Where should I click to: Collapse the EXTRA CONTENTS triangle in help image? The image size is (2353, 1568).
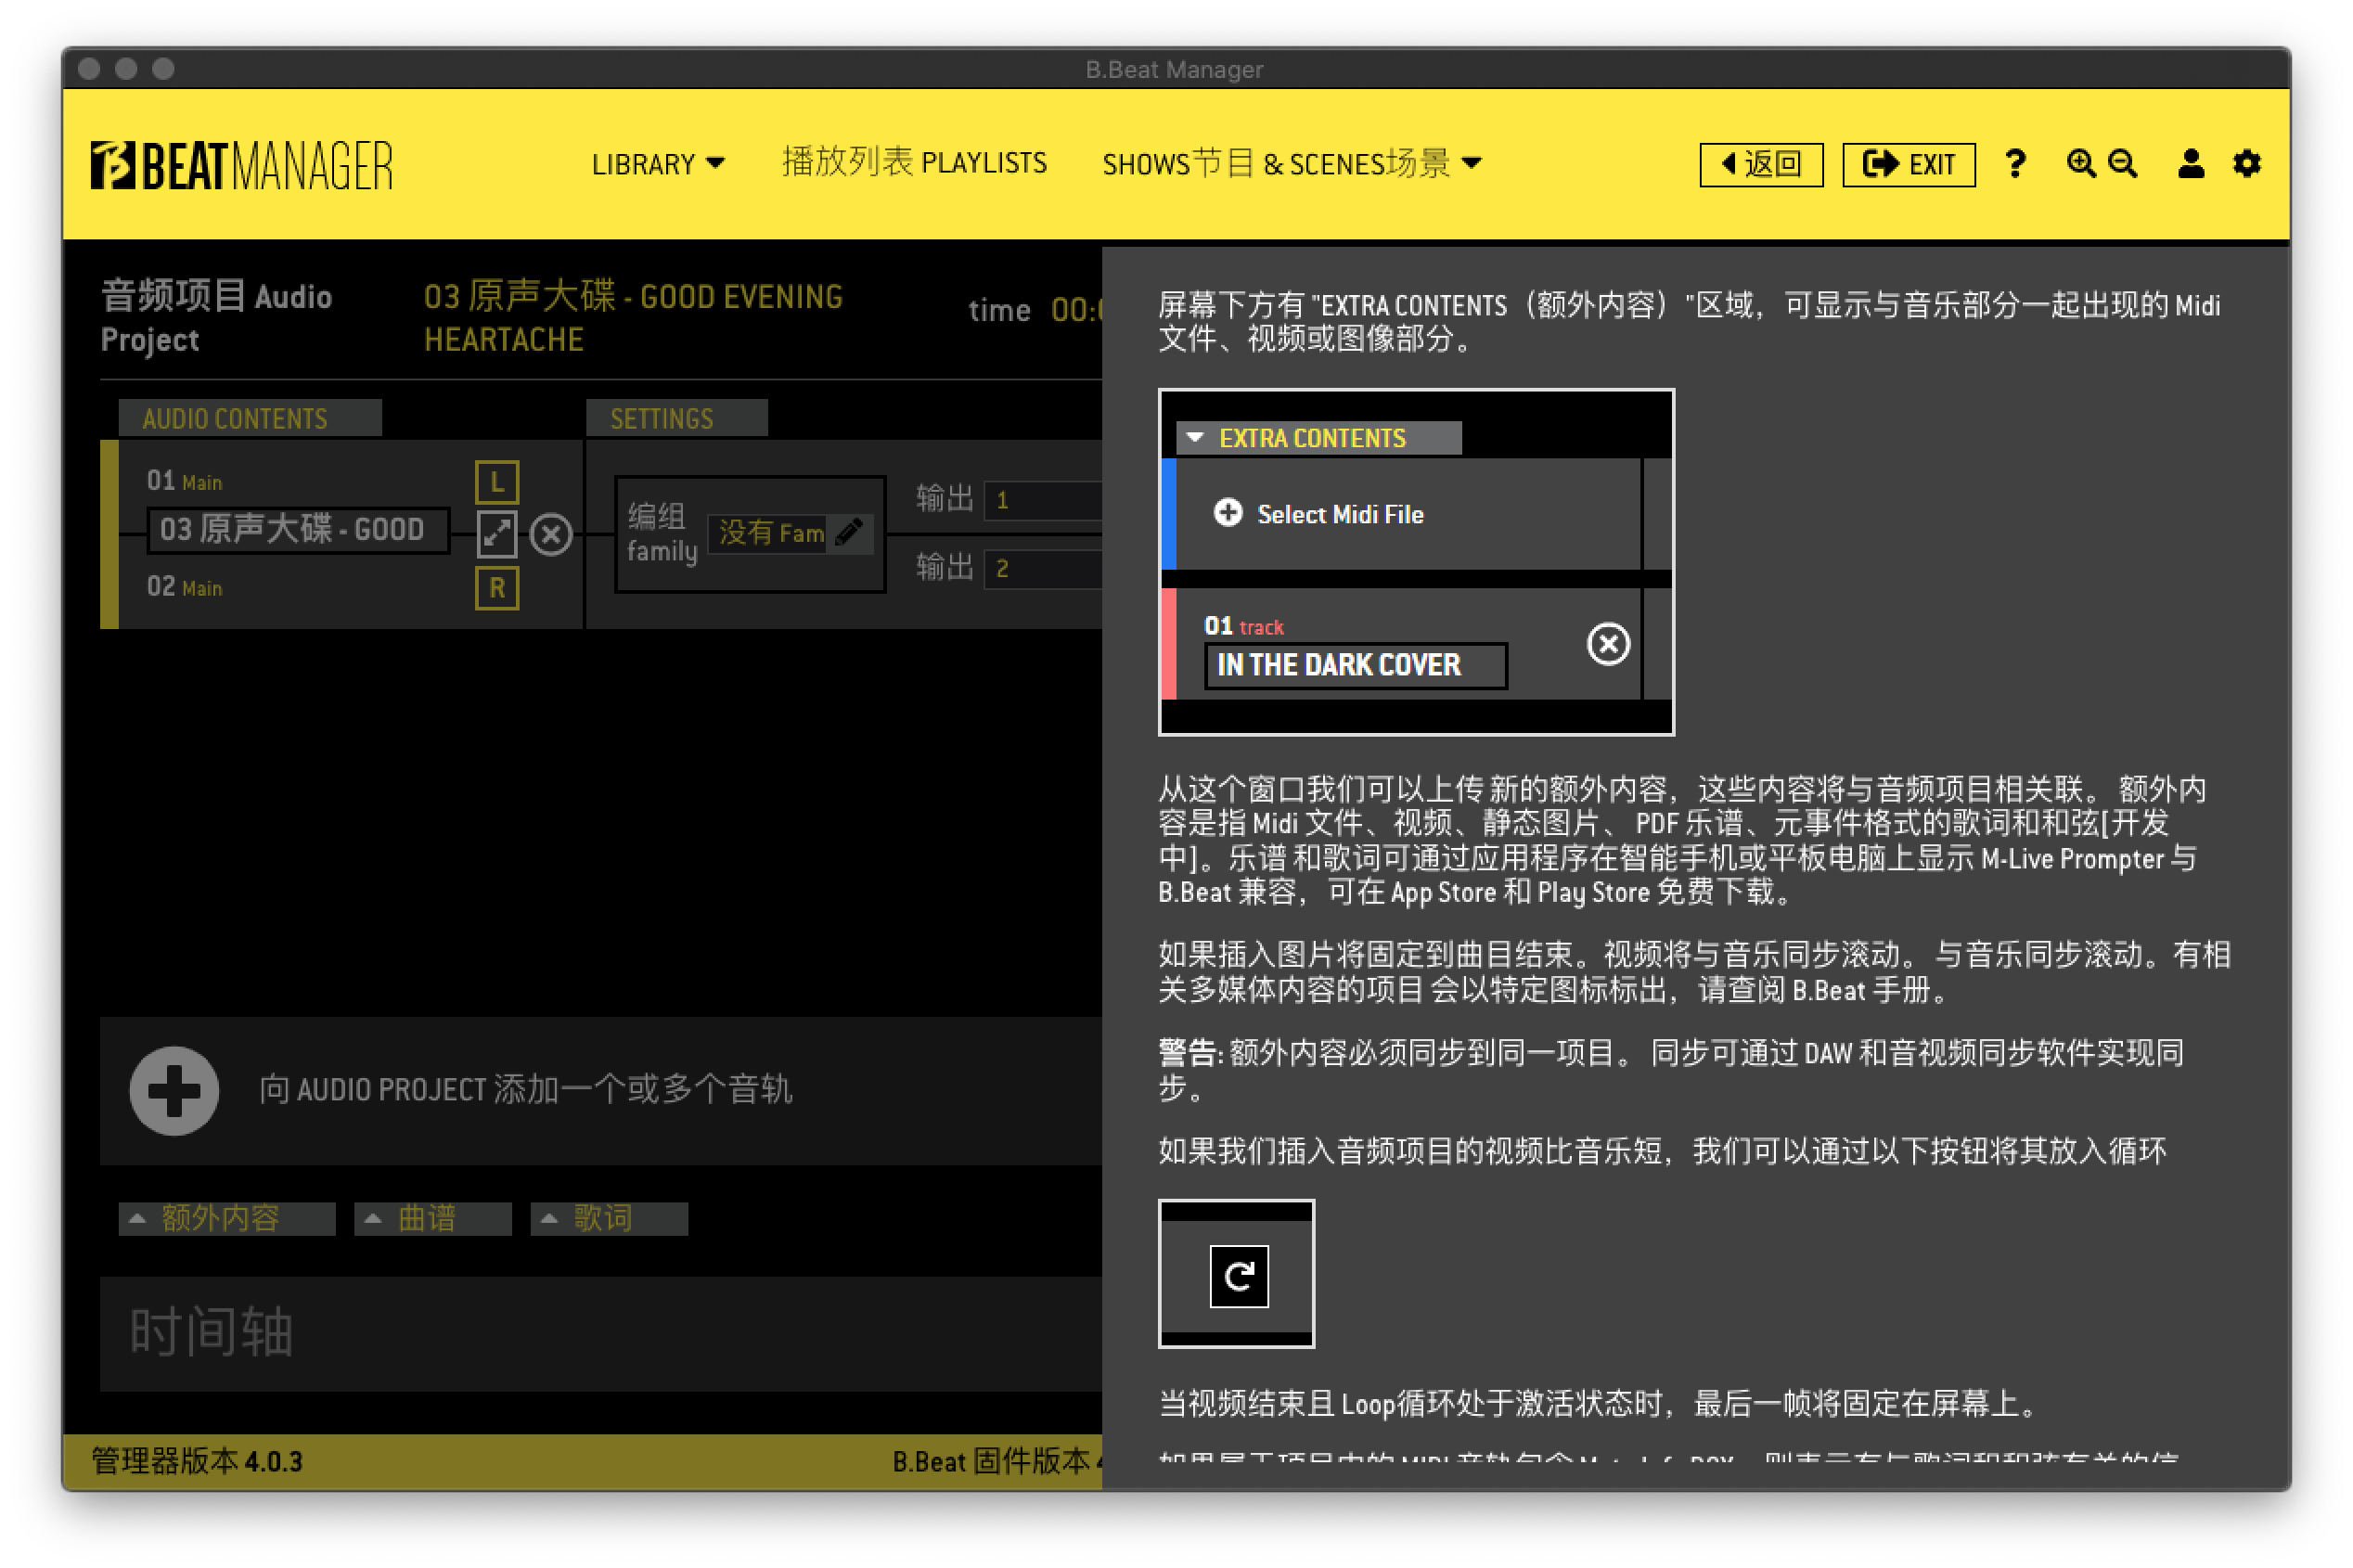tap(1193, 437)
